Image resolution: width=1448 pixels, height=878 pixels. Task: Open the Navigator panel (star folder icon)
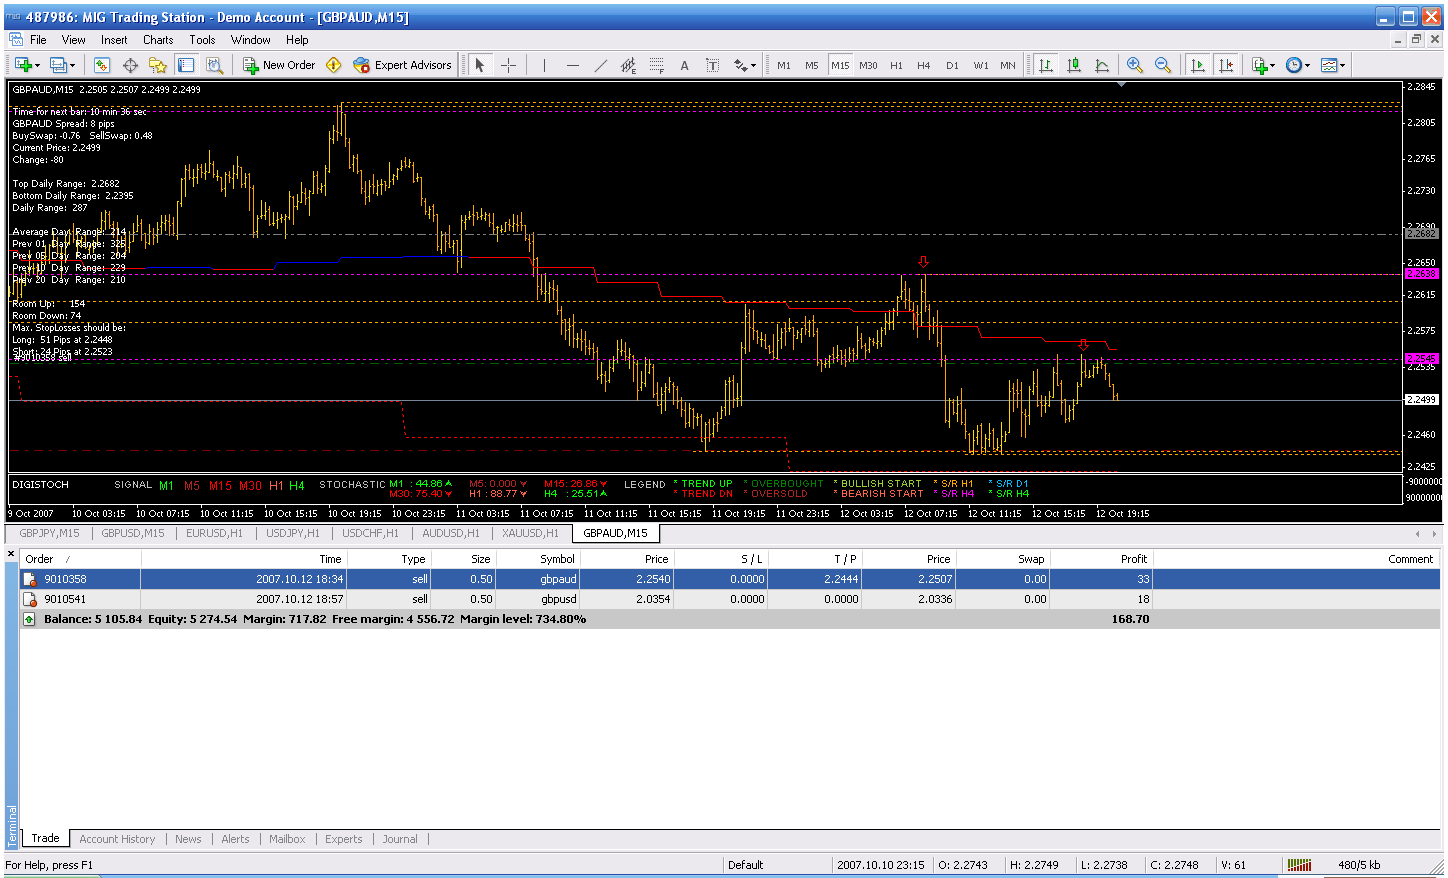[157, 65]
